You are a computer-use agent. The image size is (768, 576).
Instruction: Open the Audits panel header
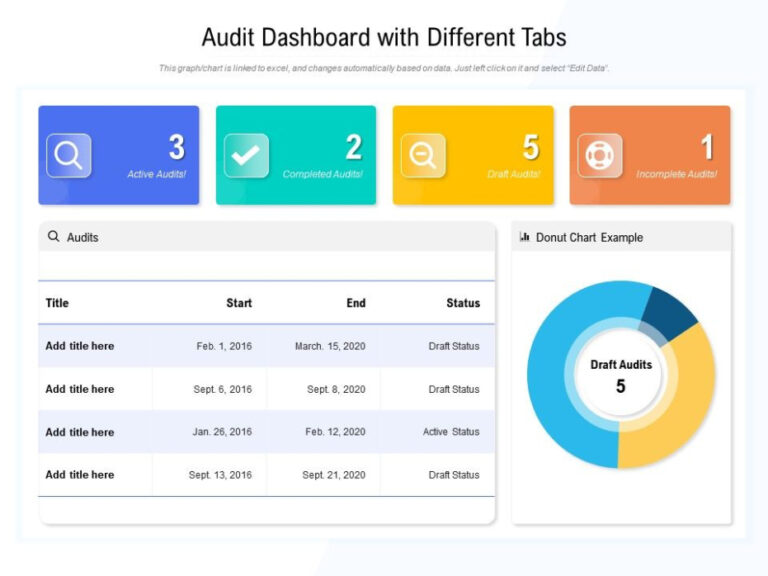coord(267,237)
